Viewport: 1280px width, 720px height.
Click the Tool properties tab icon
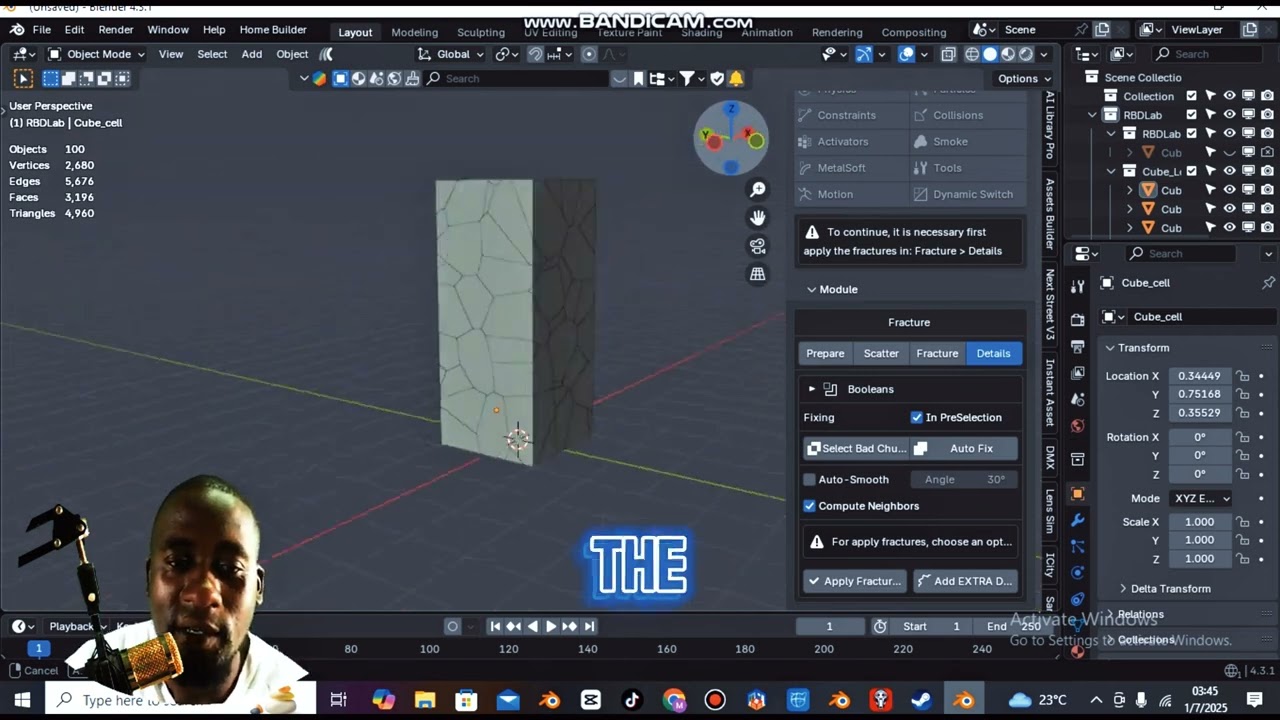[1077, 286]
